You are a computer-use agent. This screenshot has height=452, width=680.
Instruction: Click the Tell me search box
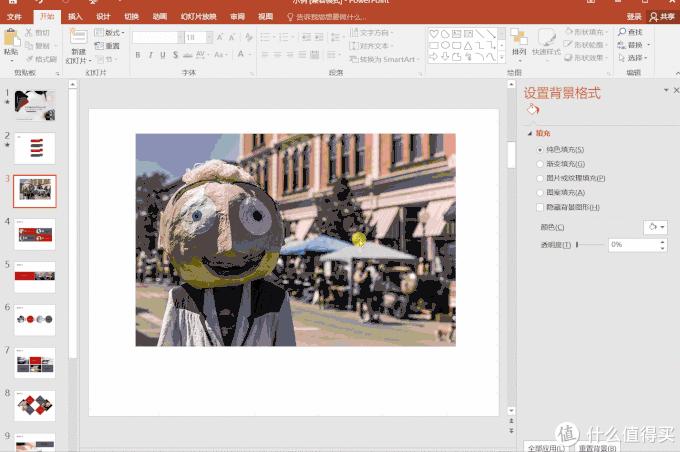pos(327,16)
